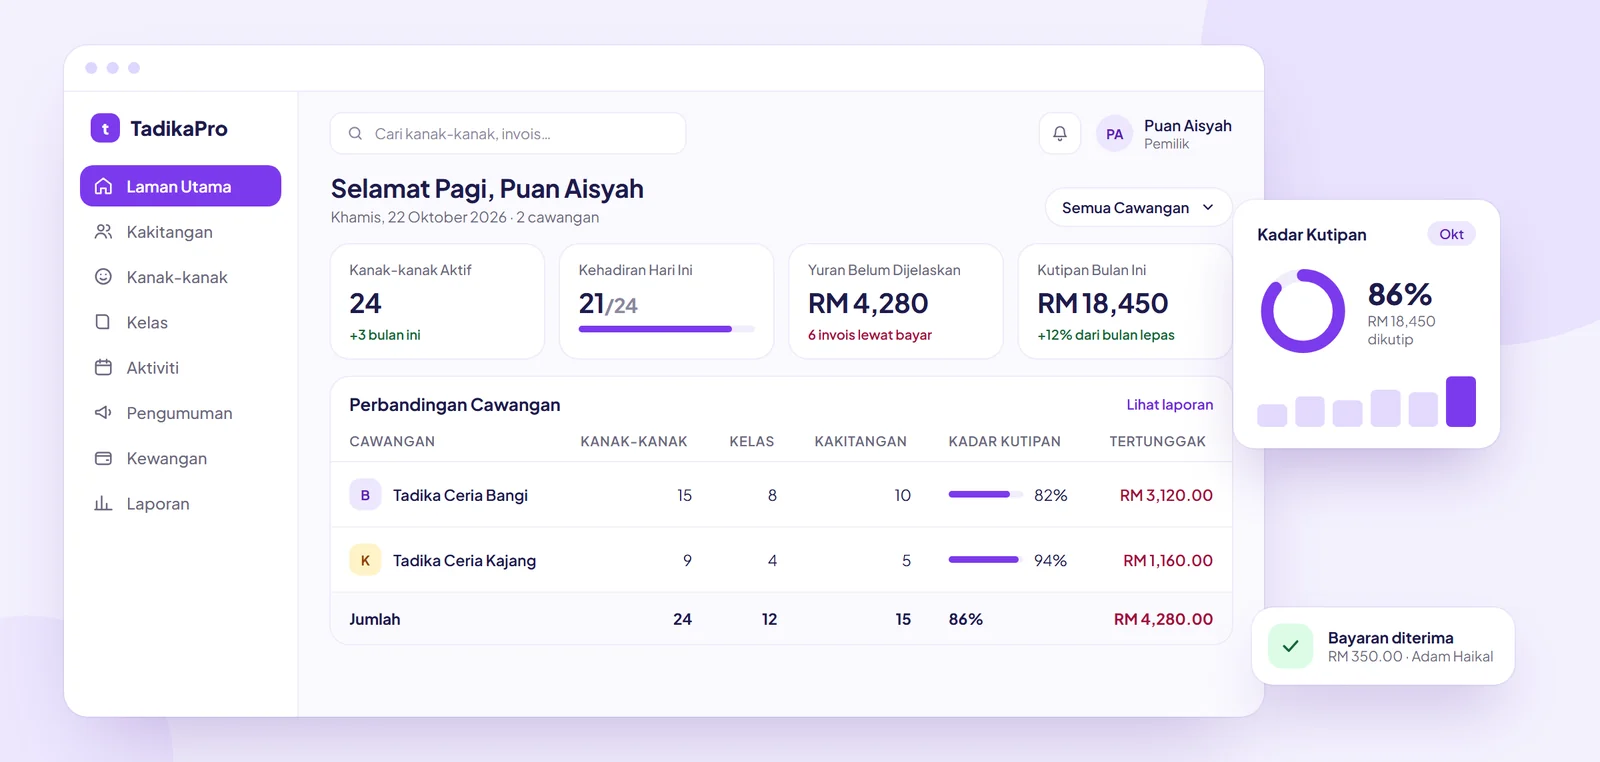This screenshot has width=1600, height=762.
Task: Click the home icon in Laman Utama
Action: tap(103, 187)
